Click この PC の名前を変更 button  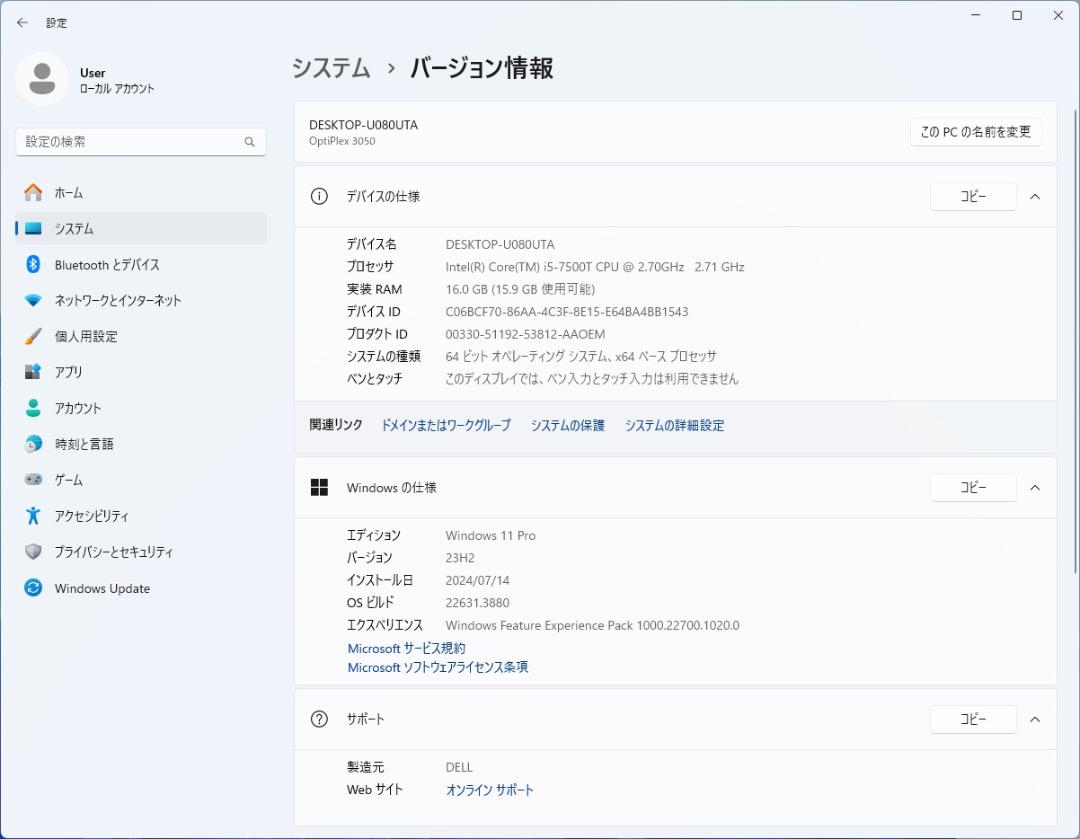pyautogui.click(x=975, y=132)
